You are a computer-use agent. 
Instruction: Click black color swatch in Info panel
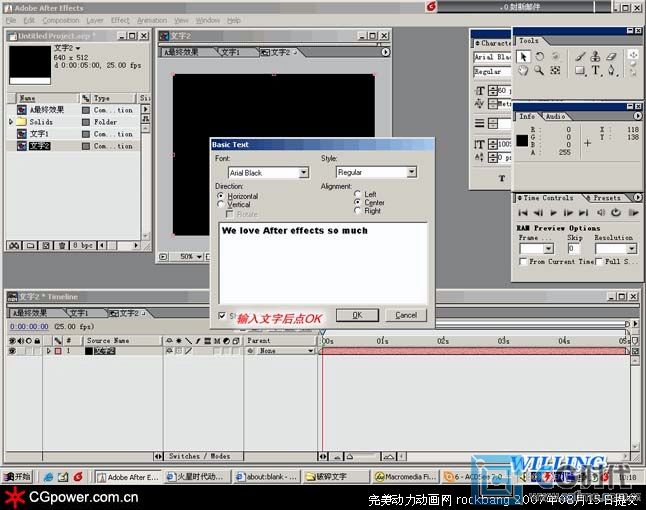coord(522,140)
